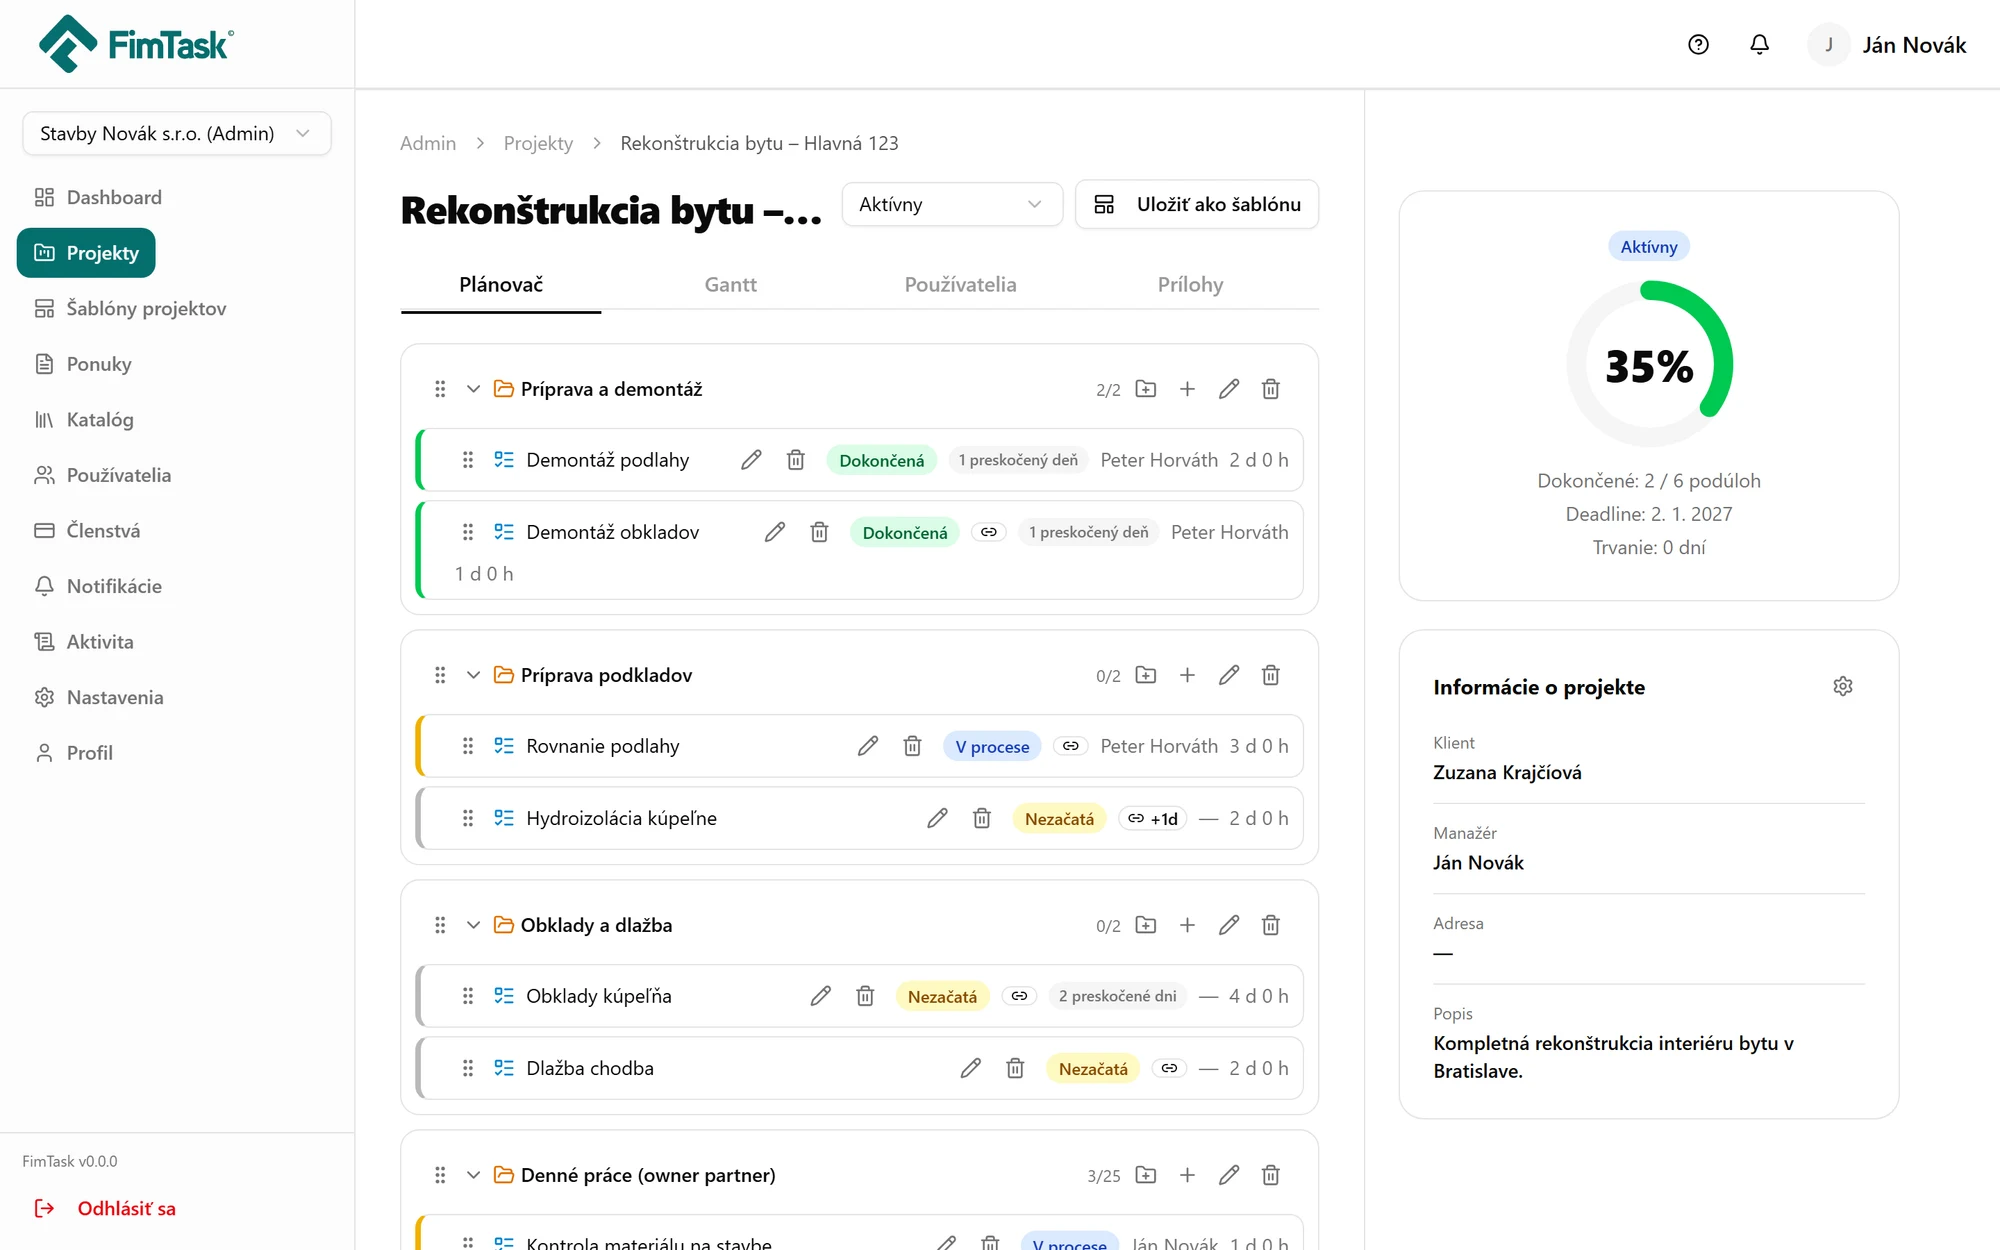The width and height of the screenshot is (2000, 1250).
Task: Open Dashboard in the sidebar
Action: click(98, 197)
